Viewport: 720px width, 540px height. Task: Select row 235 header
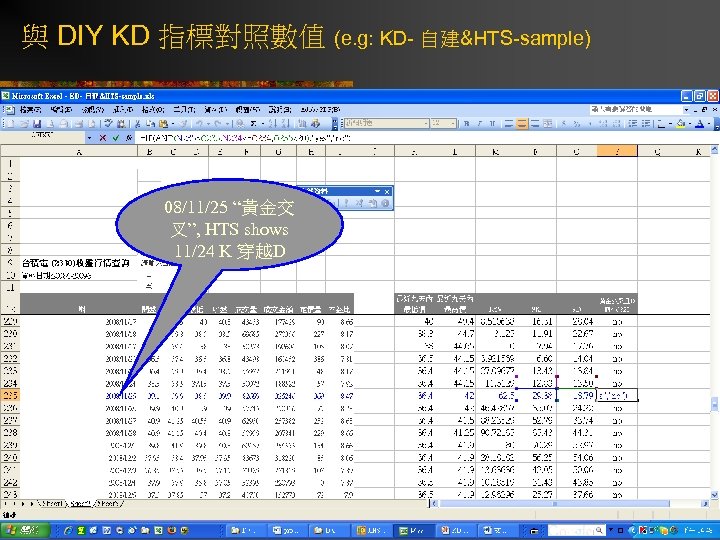coord(10,395)
